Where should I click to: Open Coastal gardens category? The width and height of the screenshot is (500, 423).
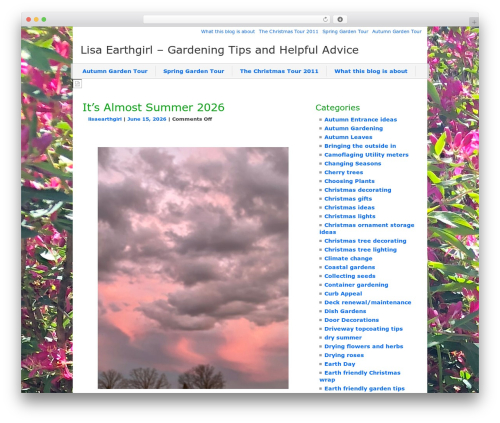[x=350, y=267]
